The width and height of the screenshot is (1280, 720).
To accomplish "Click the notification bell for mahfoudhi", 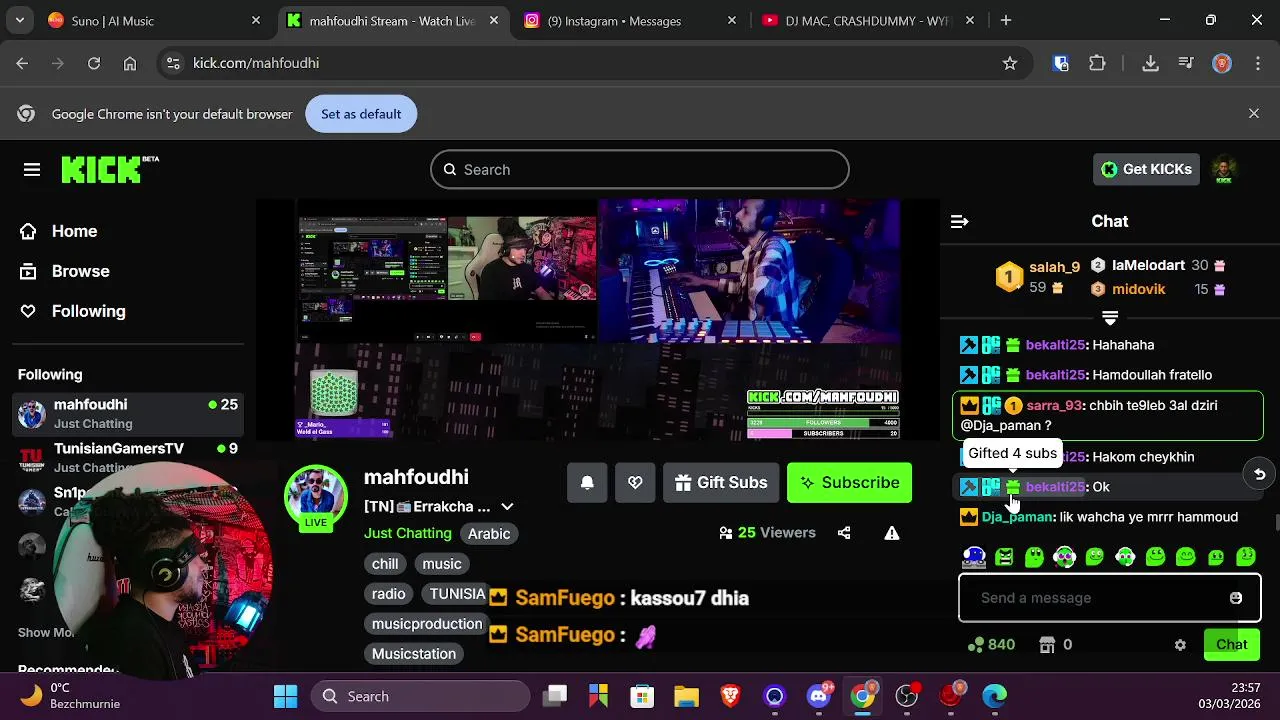I will (587, 482).
